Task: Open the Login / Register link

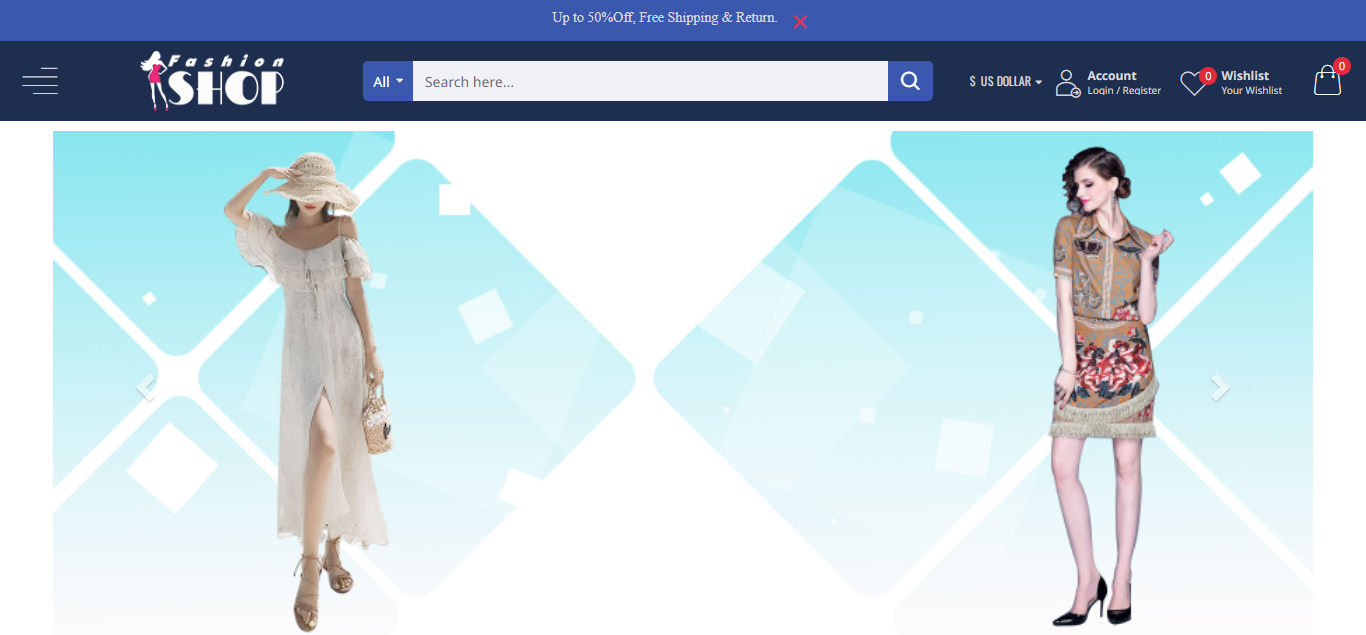Action: pos(1124,91)
